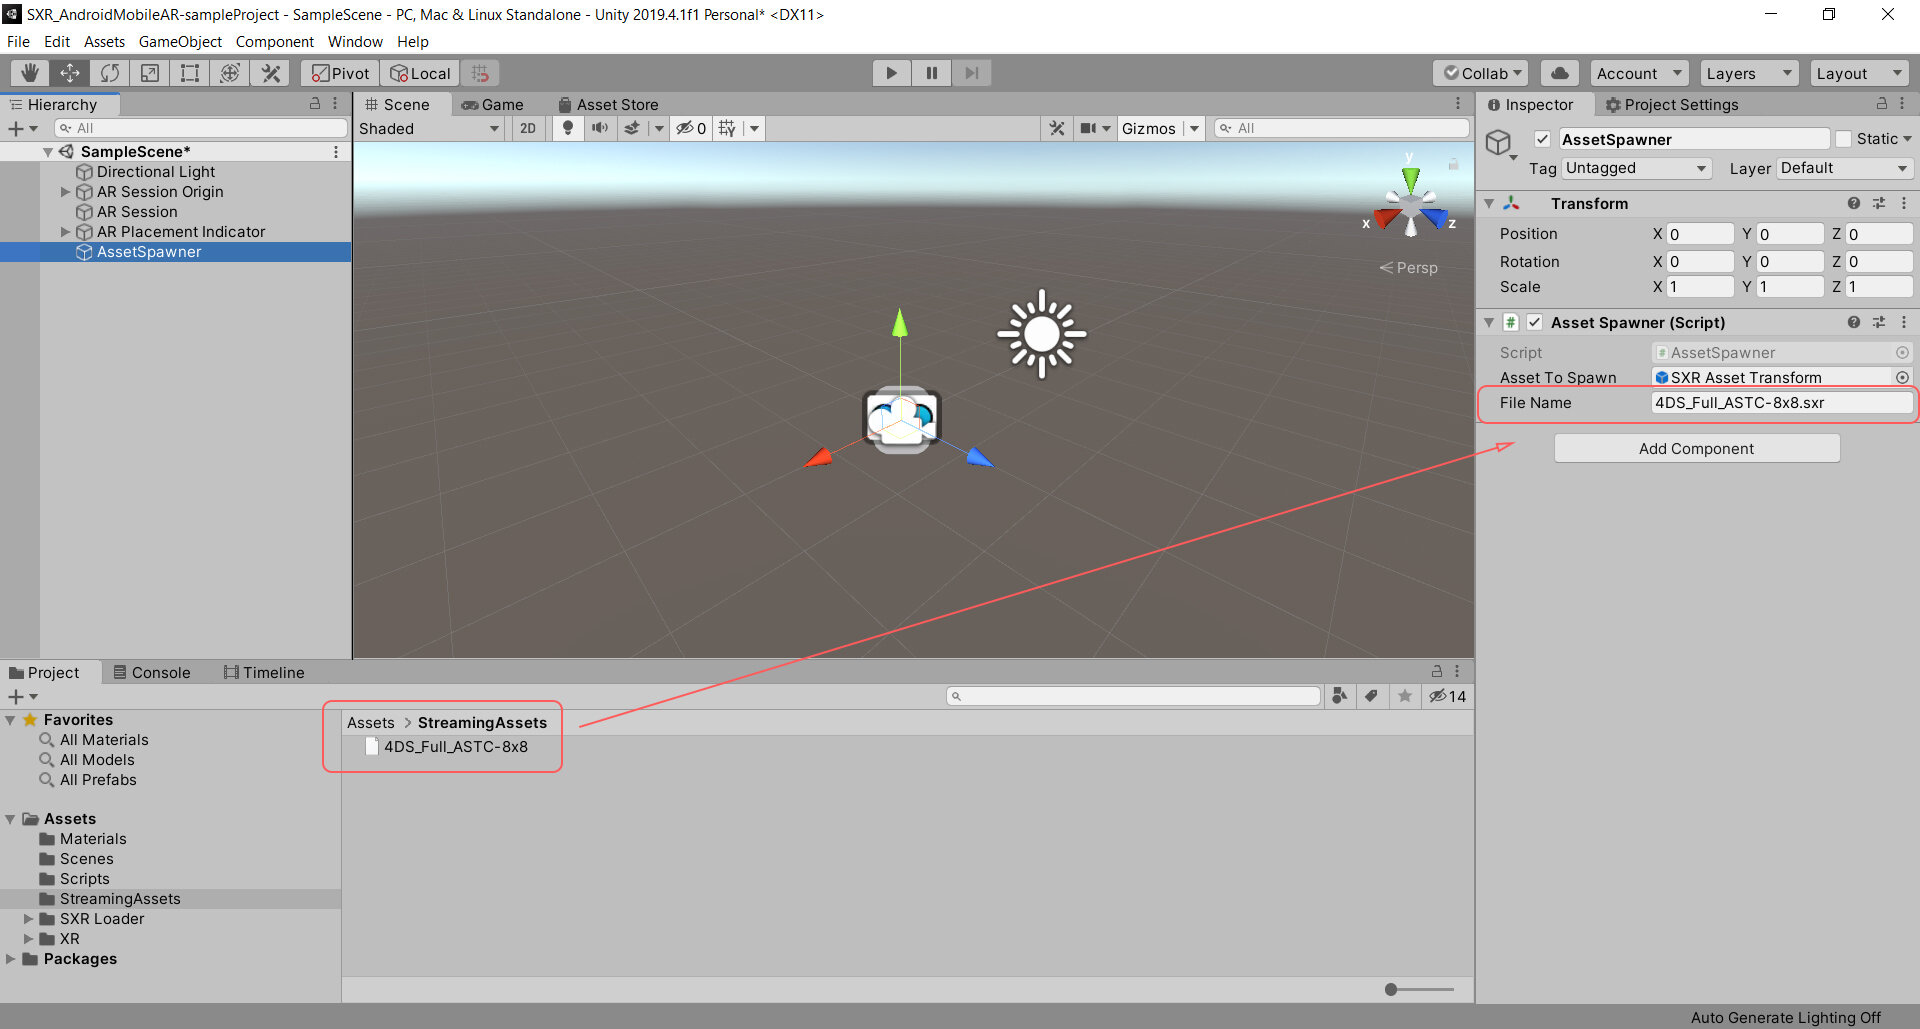The width and height of the screenshot is (1920, 1029).
Task: Click the Step frame button
Action: click(971, 73)
